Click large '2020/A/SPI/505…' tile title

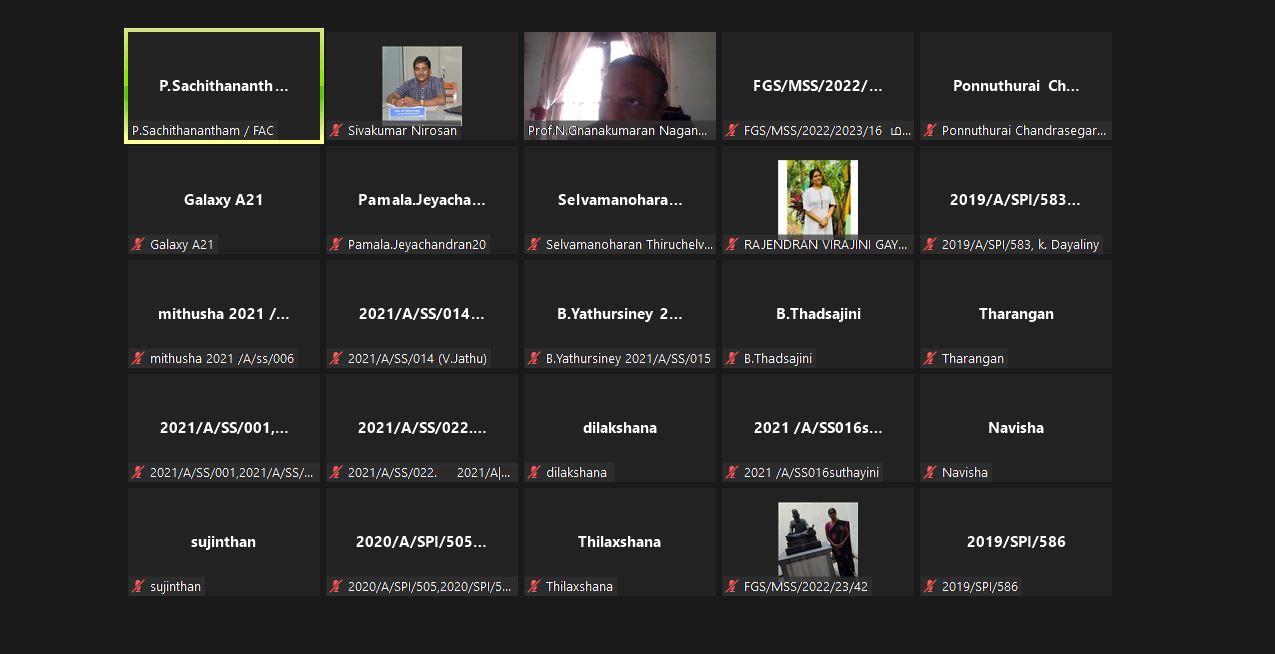pyautogui.click(x=422, y=542)
